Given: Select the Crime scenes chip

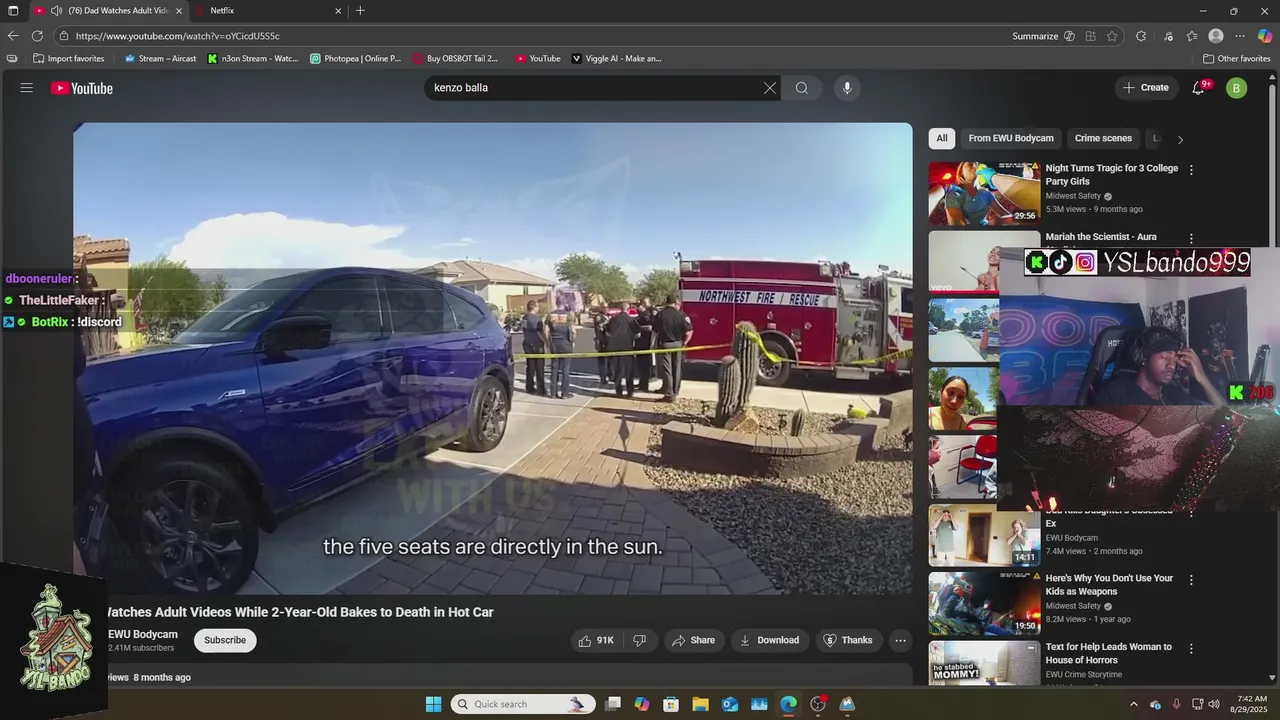Looking at the screenshot, I should tap(1103, 139).
